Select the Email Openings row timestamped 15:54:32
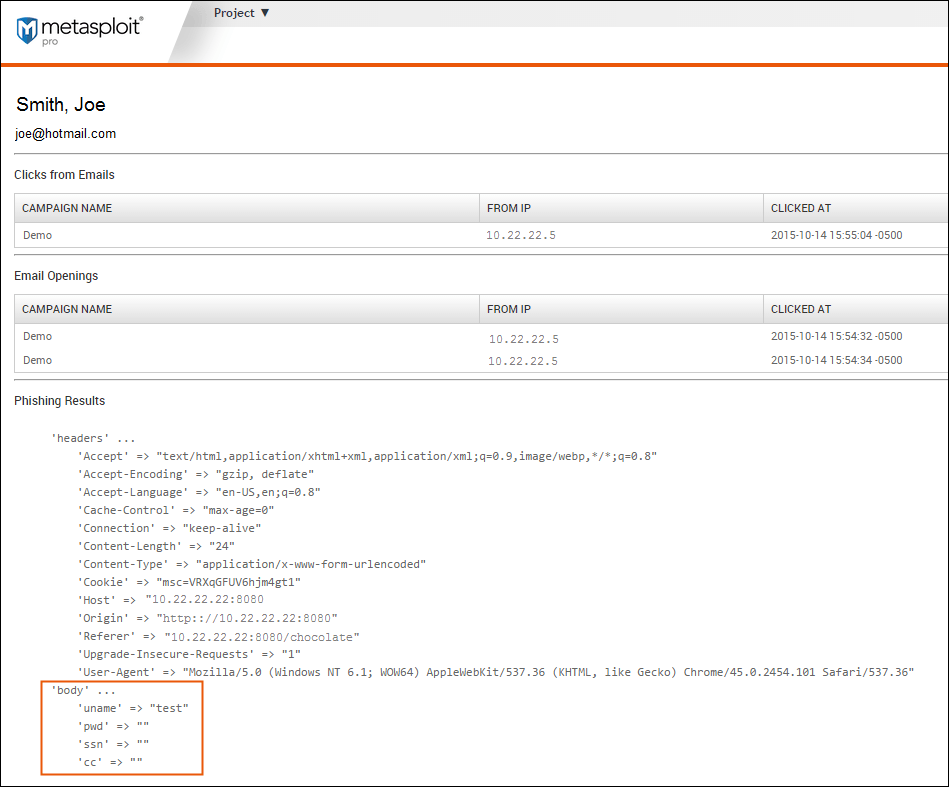This screenshot has height=787, width=949. 836,336
